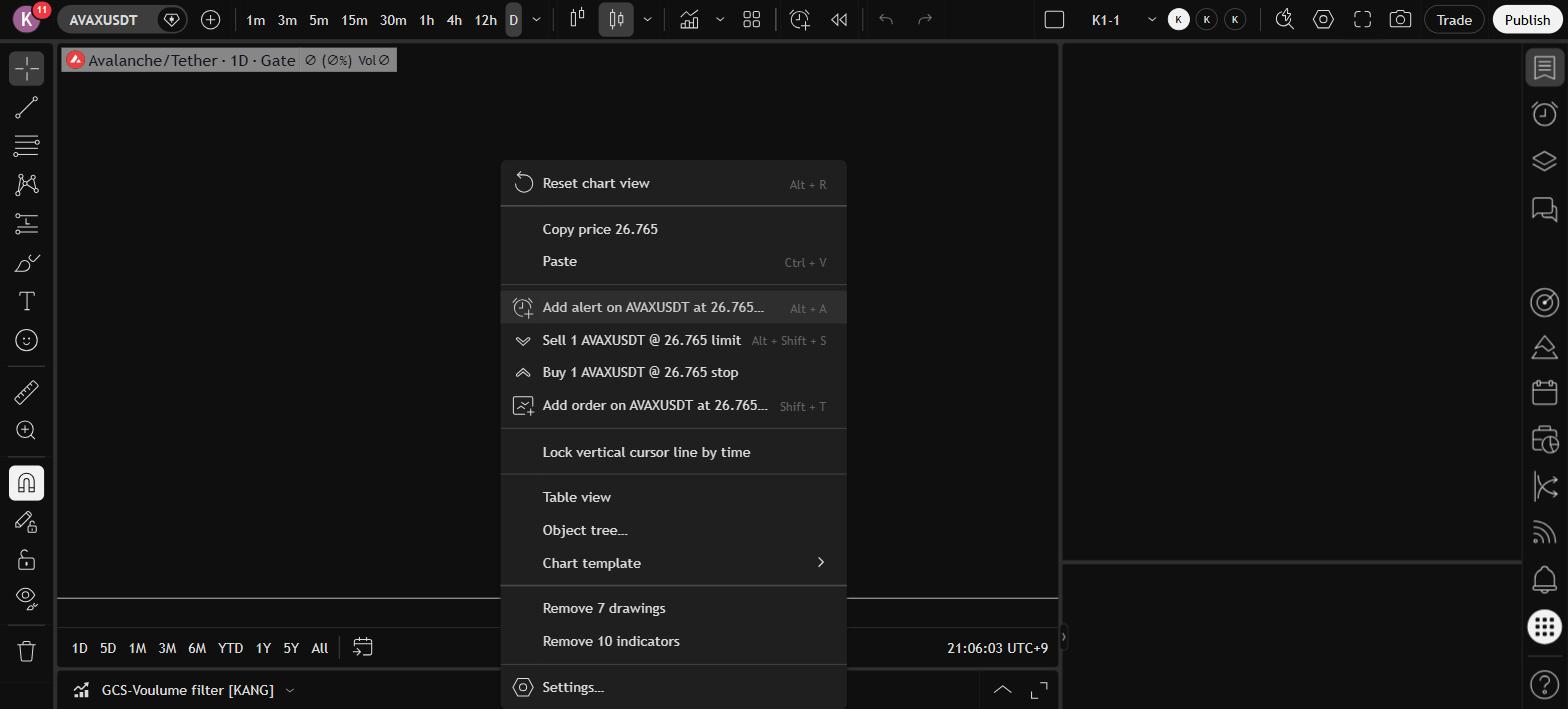Toggle Magnet mode on the left toolbar

coord(27,483)
